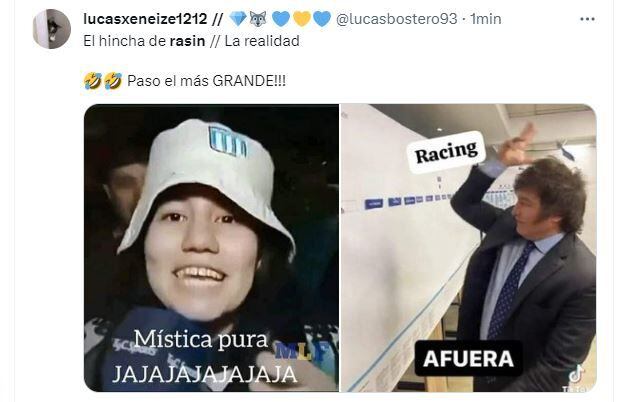This screenshot has width=629, height=402.
Task: Click the diamond emoji in the username
Action: tap(238, 19)
